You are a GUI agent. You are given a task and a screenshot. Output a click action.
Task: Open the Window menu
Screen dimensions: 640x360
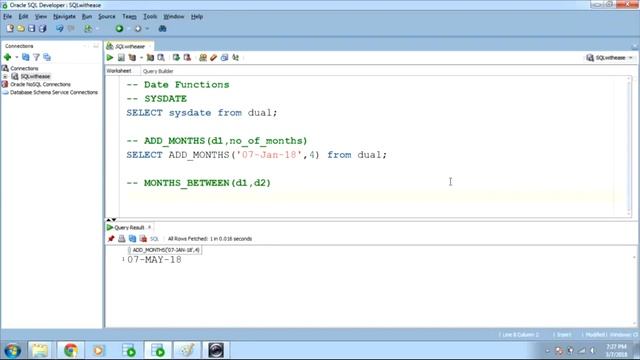coord(173,17)
